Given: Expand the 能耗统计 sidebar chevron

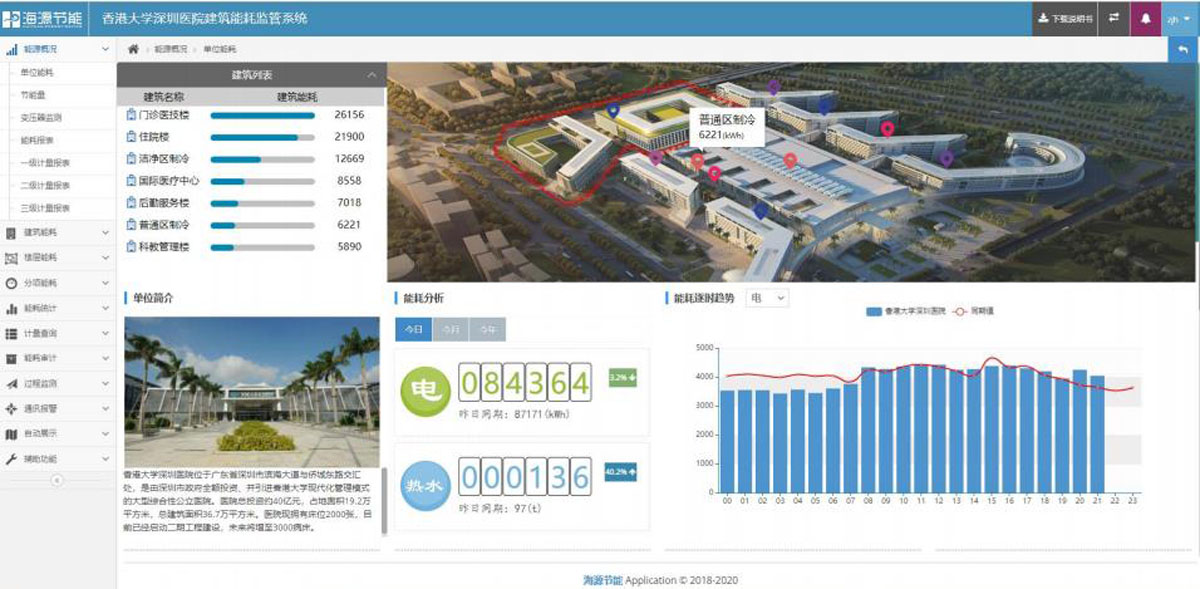Looking at the screenshot, I should click(x=105, y=308).
